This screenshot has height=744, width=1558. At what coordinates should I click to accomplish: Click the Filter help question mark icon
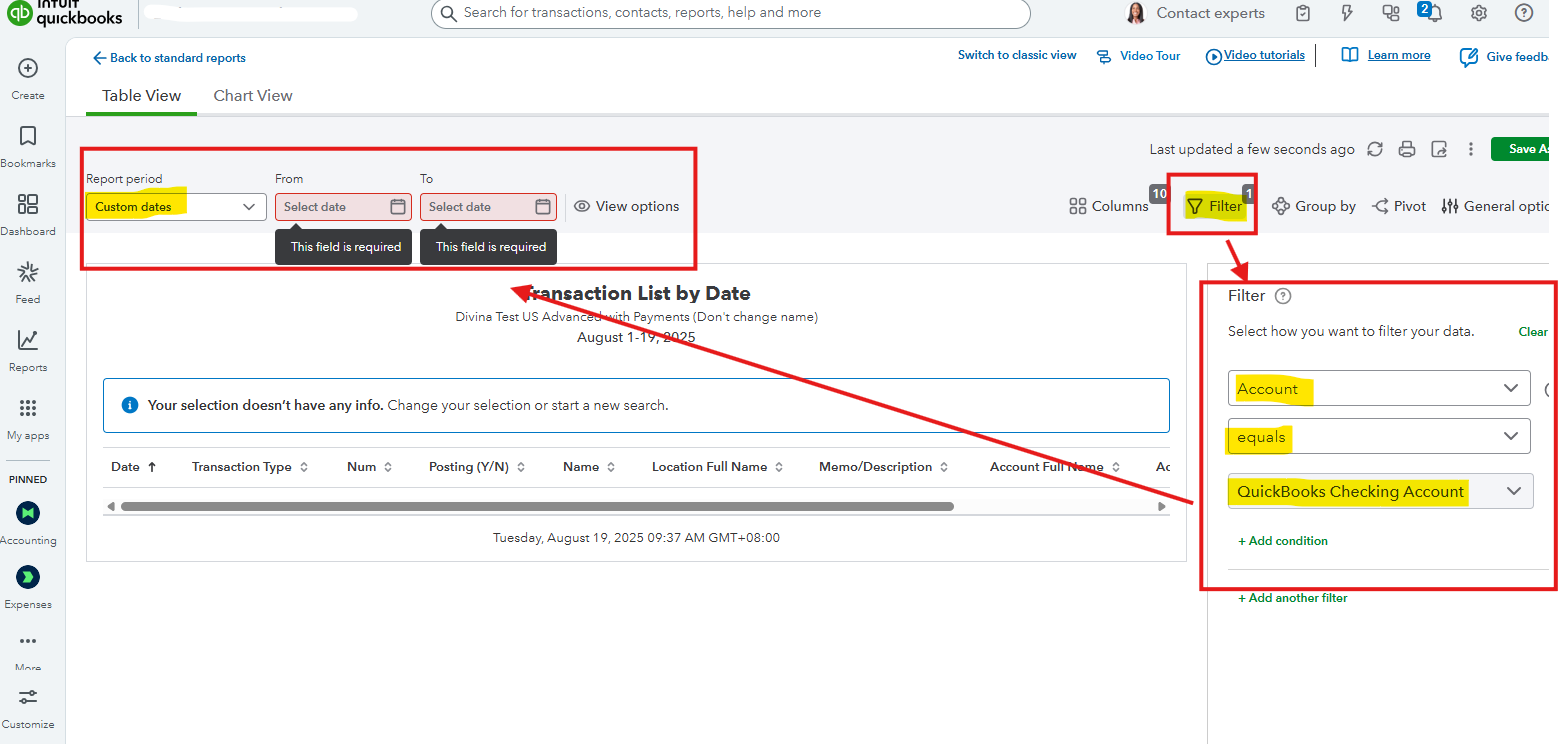[x=1284, y=296]
